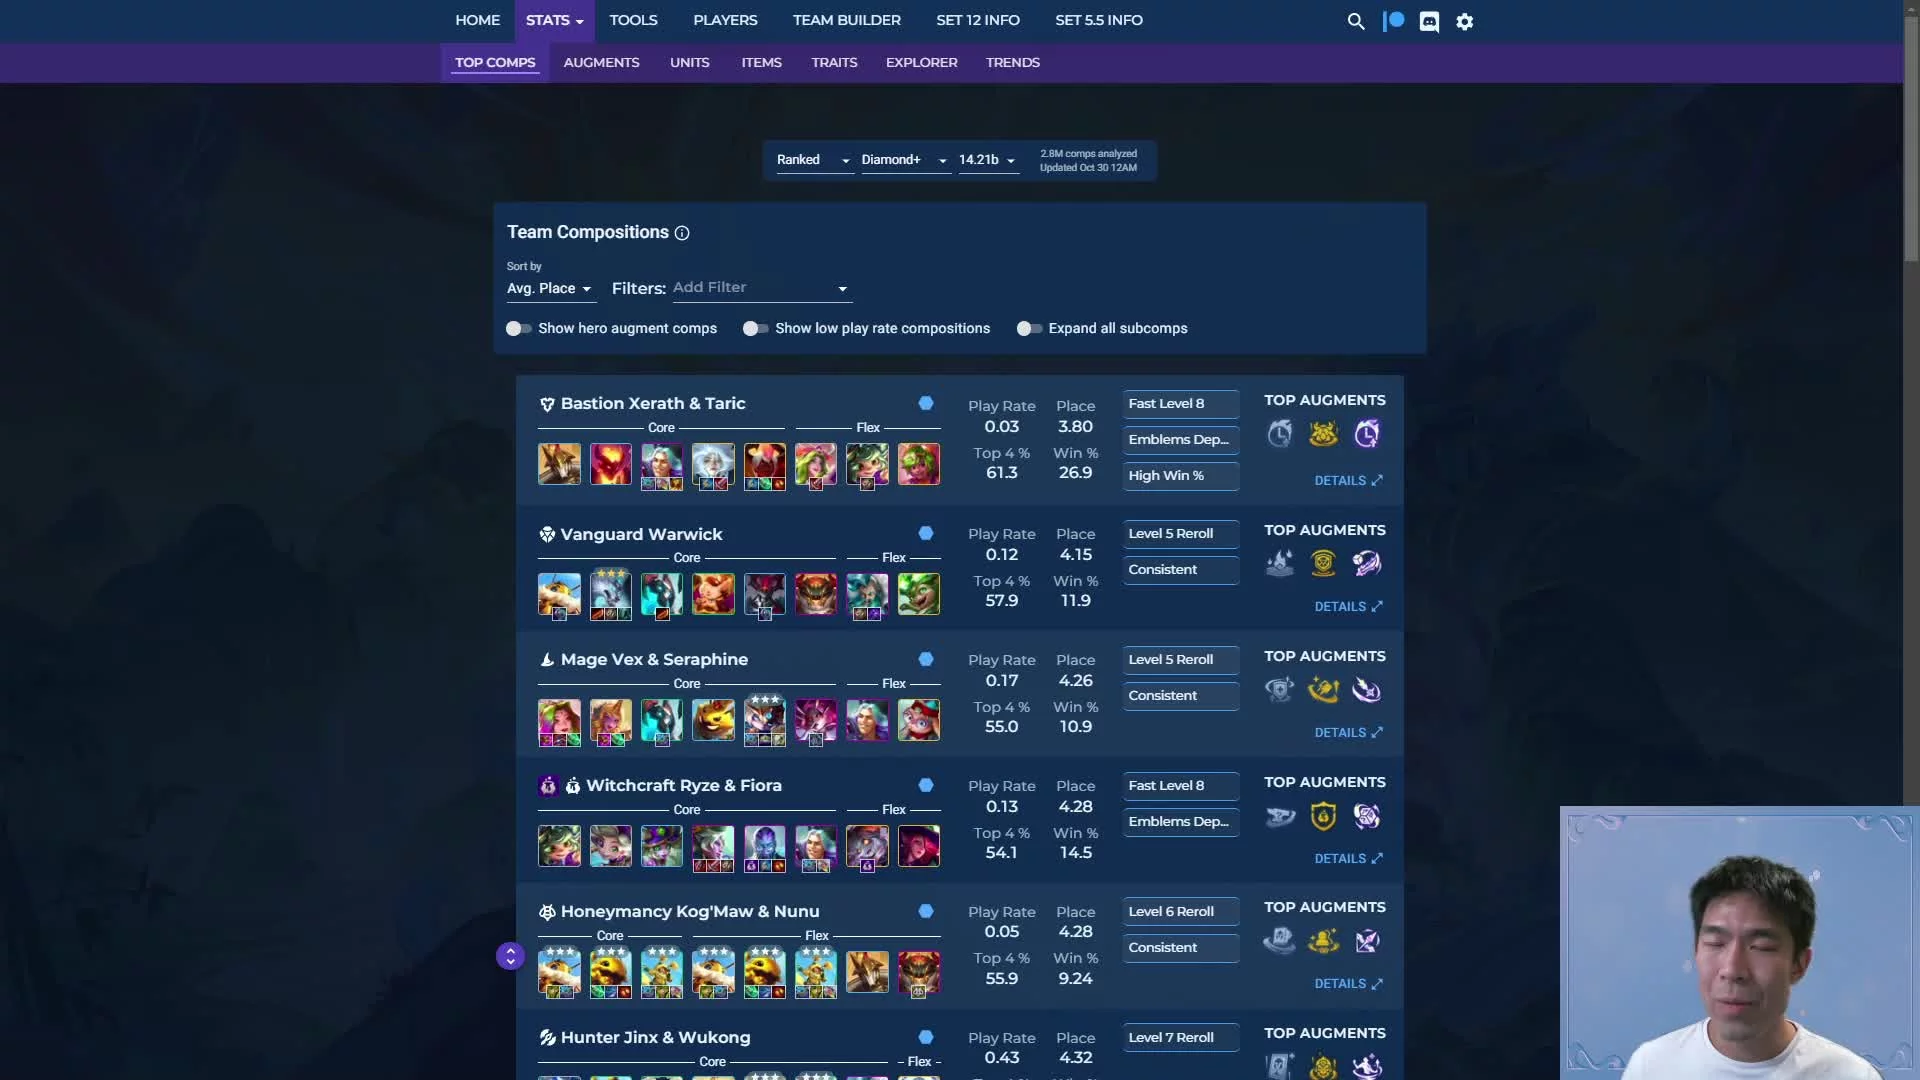Open the Add Filter dropdown

(761, 288)
